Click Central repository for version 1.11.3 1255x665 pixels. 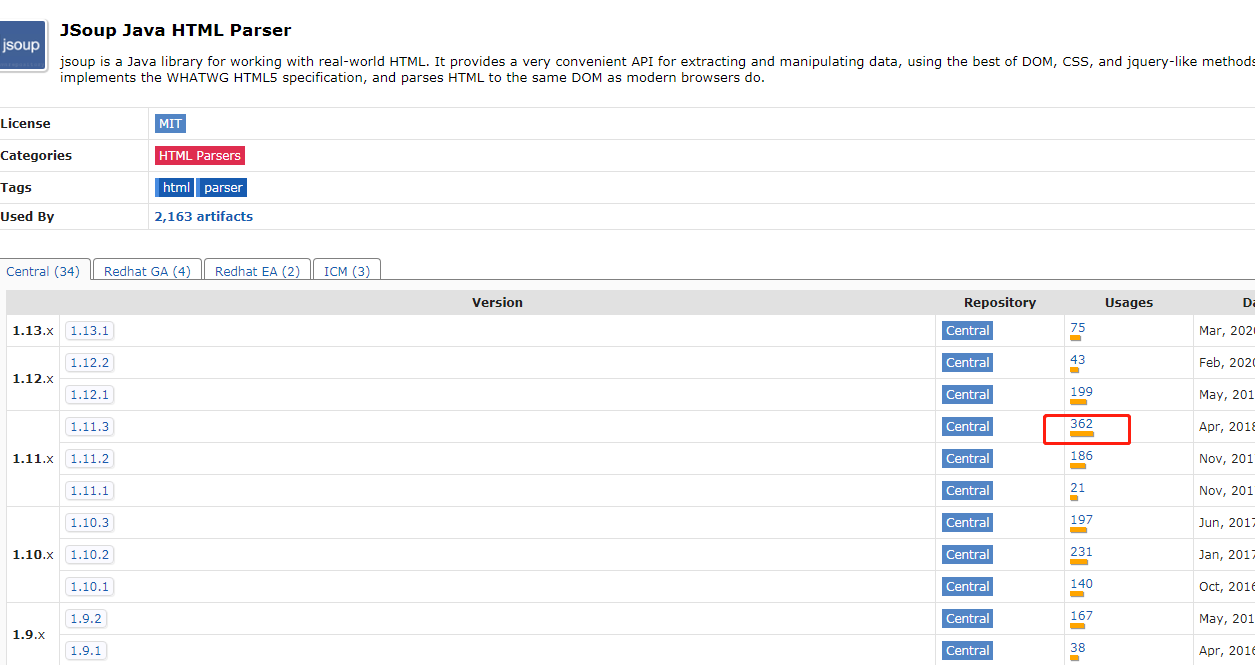click(x=967, y=427)
